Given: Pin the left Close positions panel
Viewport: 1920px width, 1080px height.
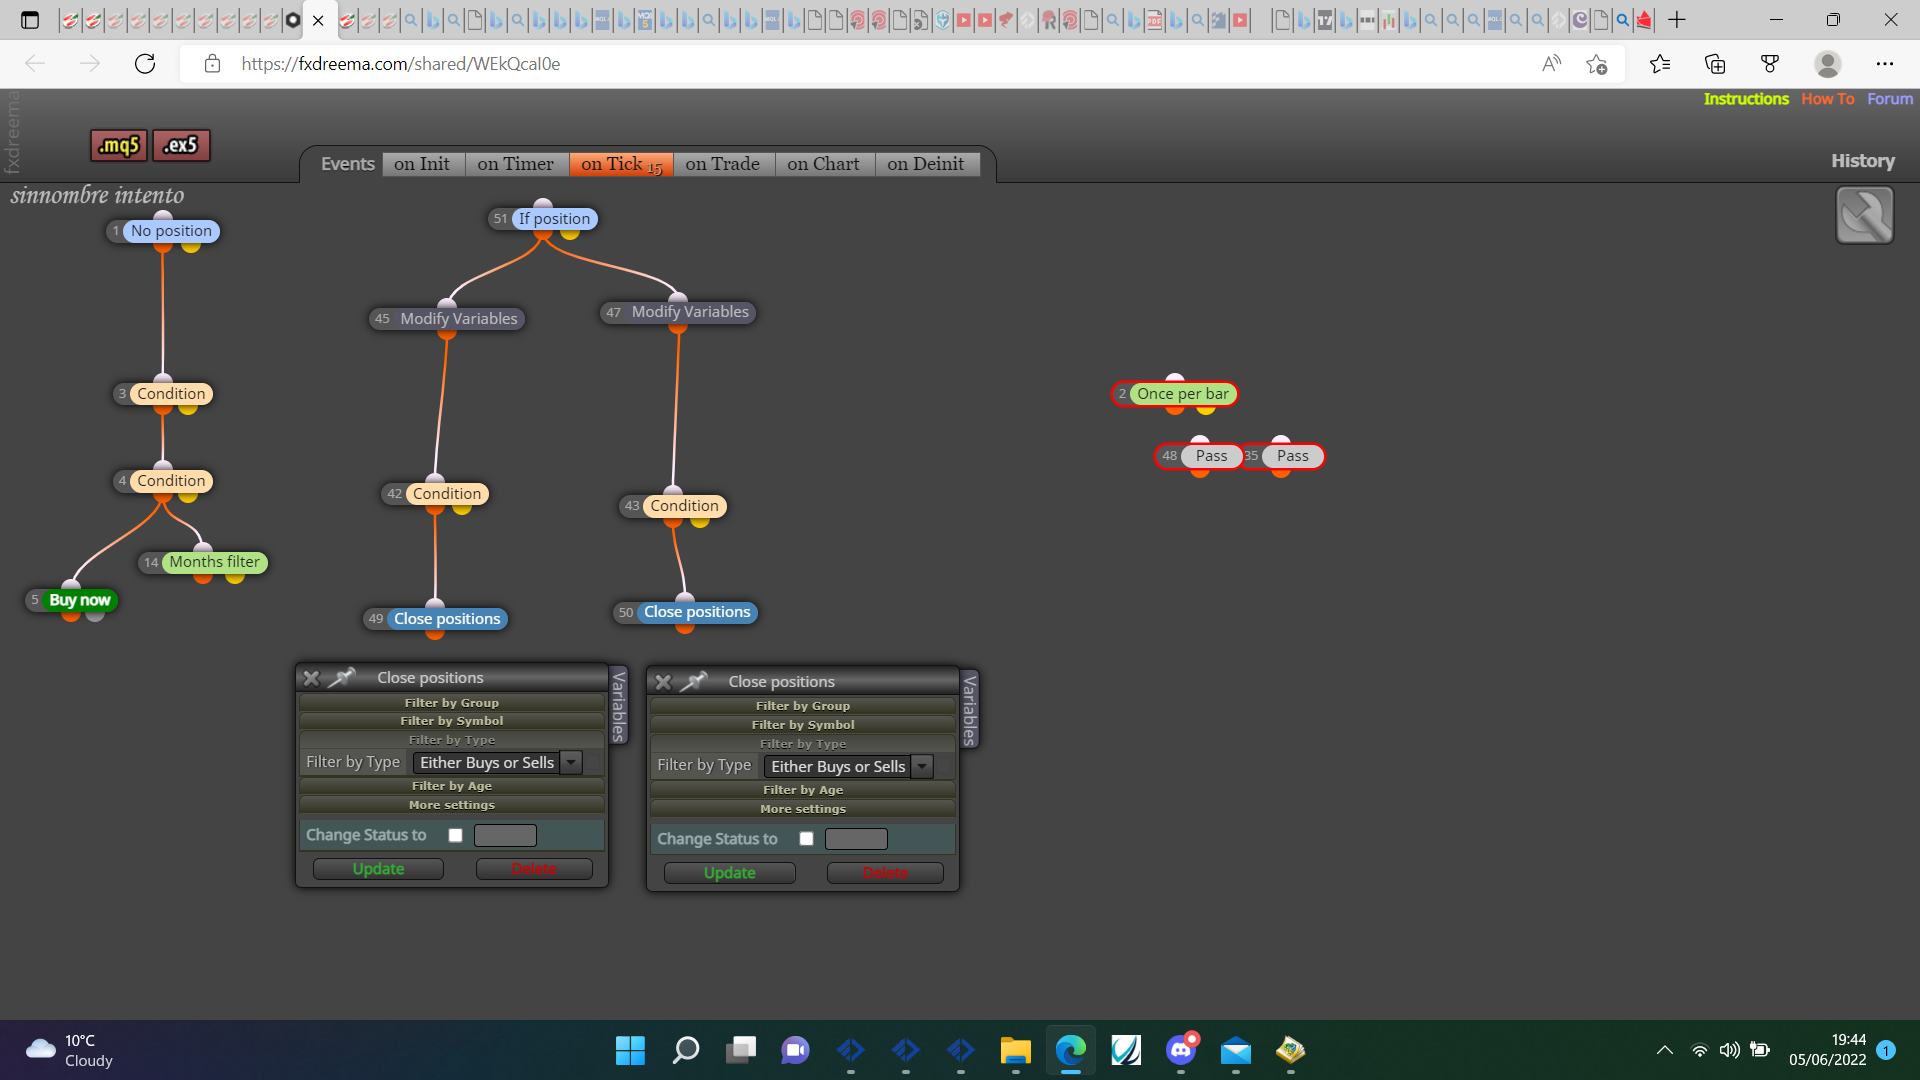Looking at the screenshot, I should (x=342, y=678).
